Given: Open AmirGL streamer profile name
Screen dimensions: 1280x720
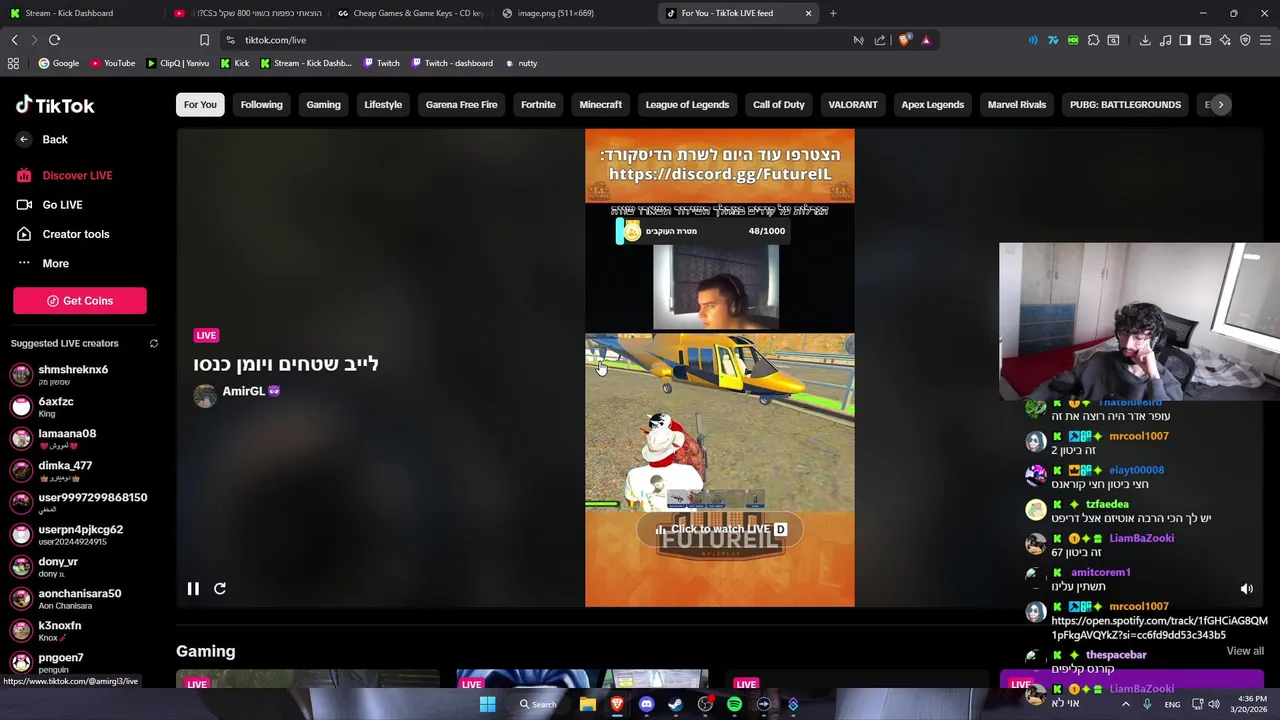Looking at the screenshot, I should [x=243, y=391].
